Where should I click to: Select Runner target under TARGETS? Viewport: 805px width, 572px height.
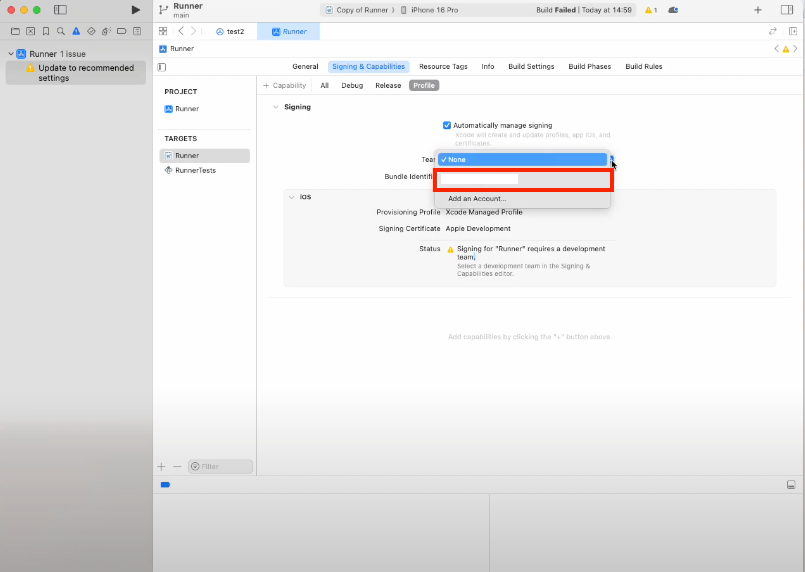205,156
